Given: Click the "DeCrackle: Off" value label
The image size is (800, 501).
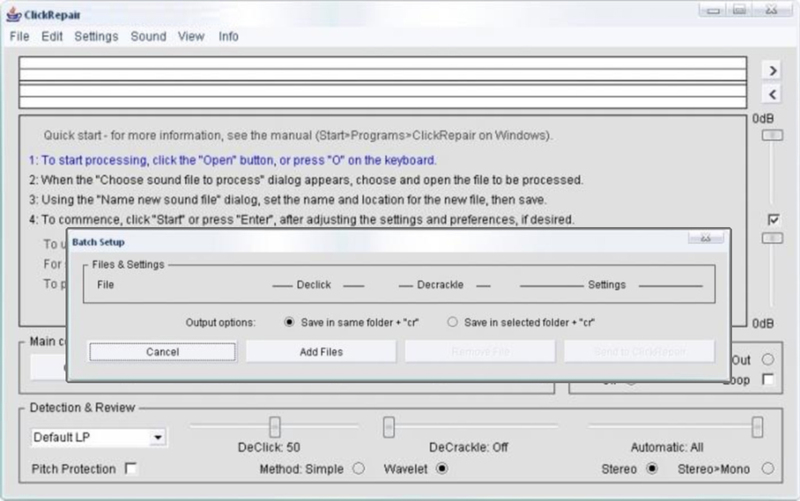Looking at the screenshot, I should tap(468, 447).
